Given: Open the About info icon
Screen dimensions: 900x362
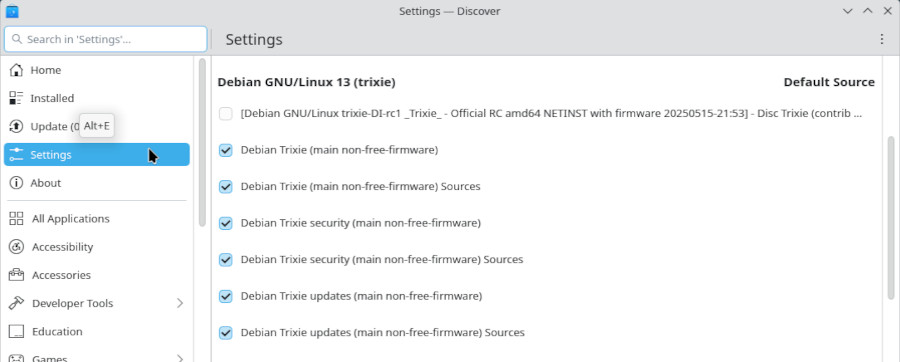Looking at the screenshot, I should (17, 183).
